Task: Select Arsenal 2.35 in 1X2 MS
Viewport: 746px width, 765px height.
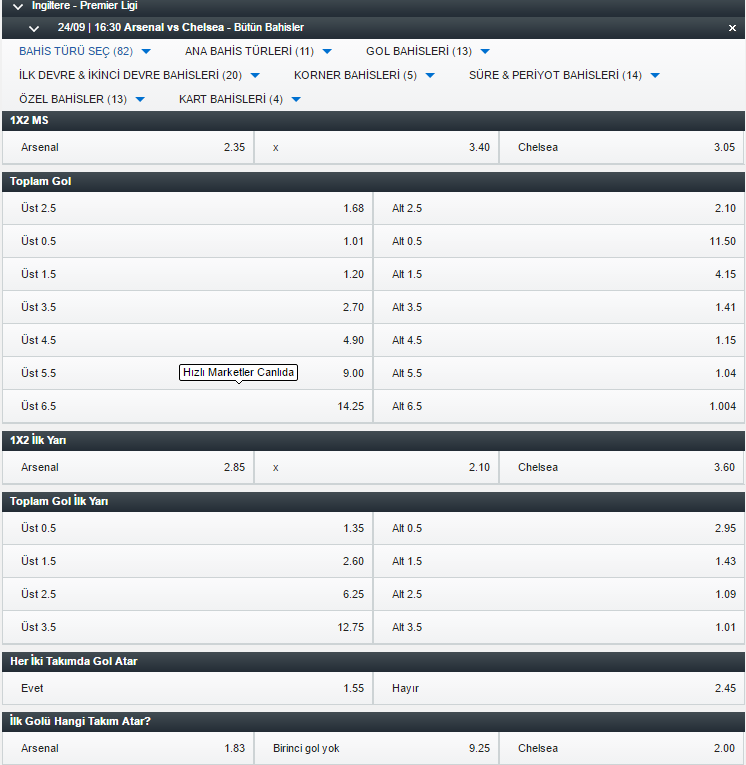Action: point(128,147)
